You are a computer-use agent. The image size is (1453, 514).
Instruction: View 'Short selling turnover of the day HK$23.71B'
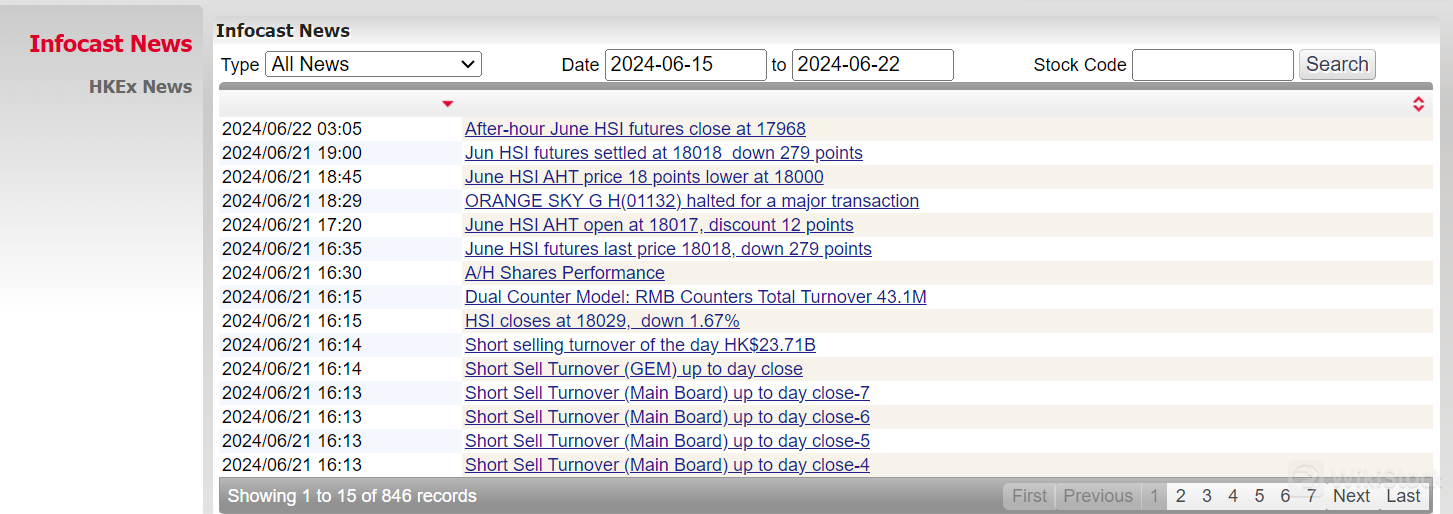tap(640, 345)
